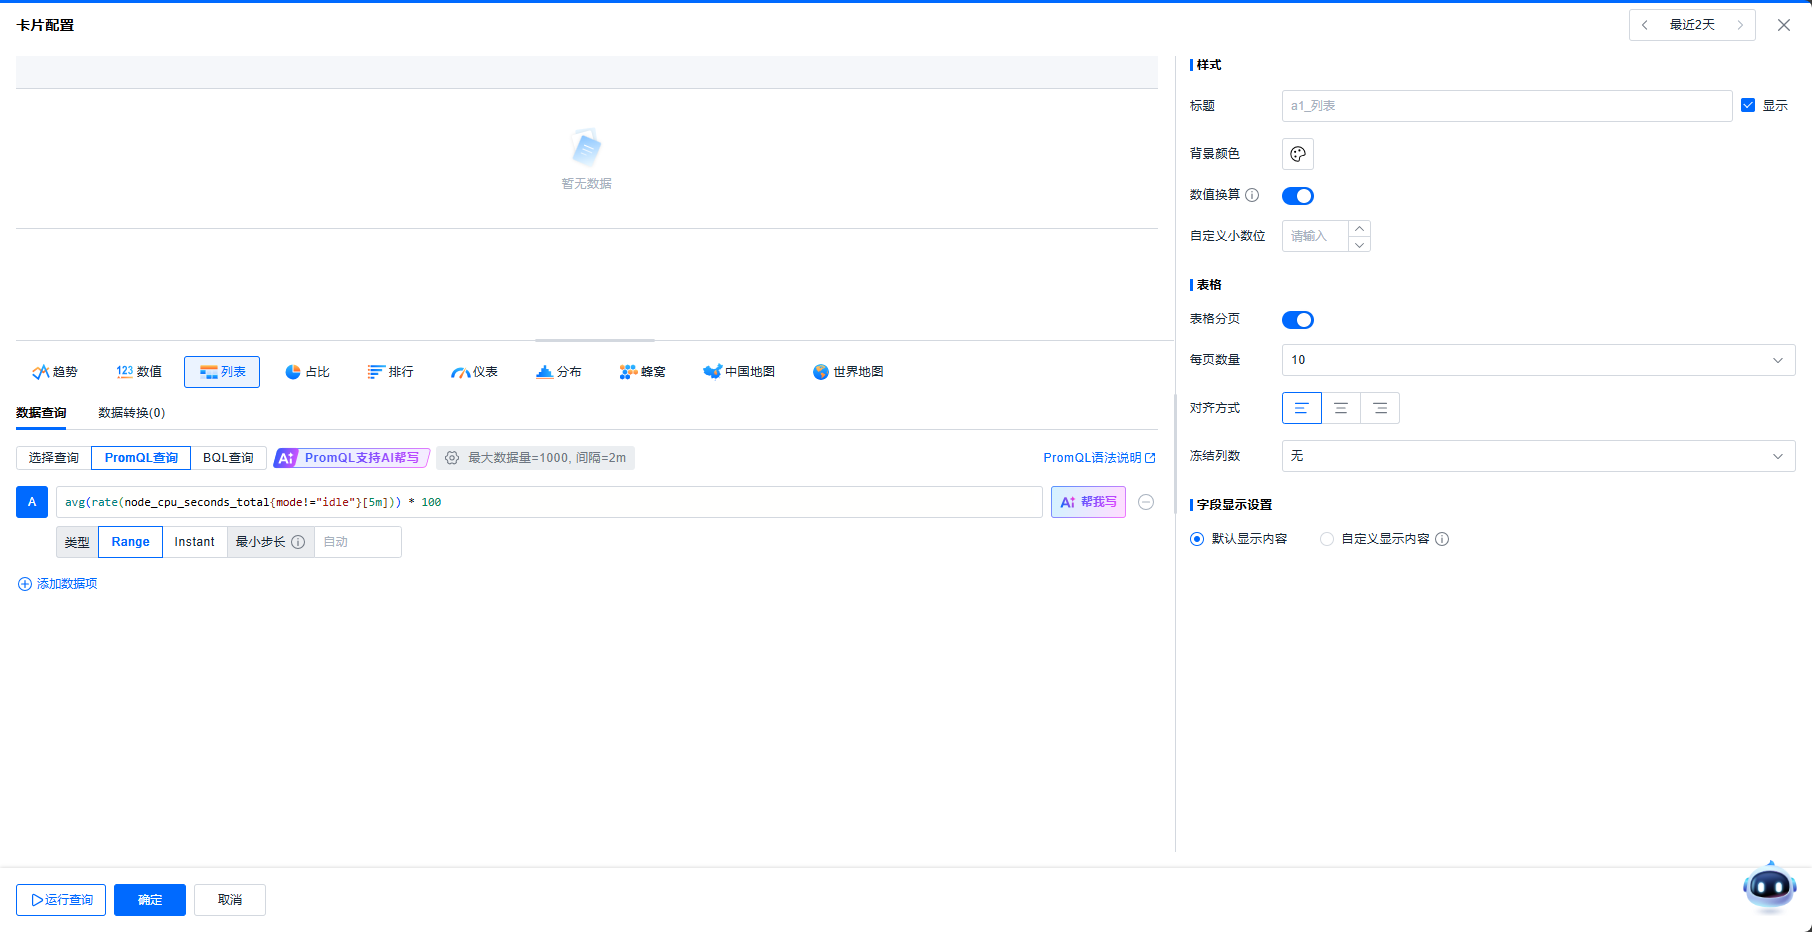Image resolution: width=1812 pixels, height=932 pixels.
Task: Remove query A with minus icon
Action: coord(1146,502)
